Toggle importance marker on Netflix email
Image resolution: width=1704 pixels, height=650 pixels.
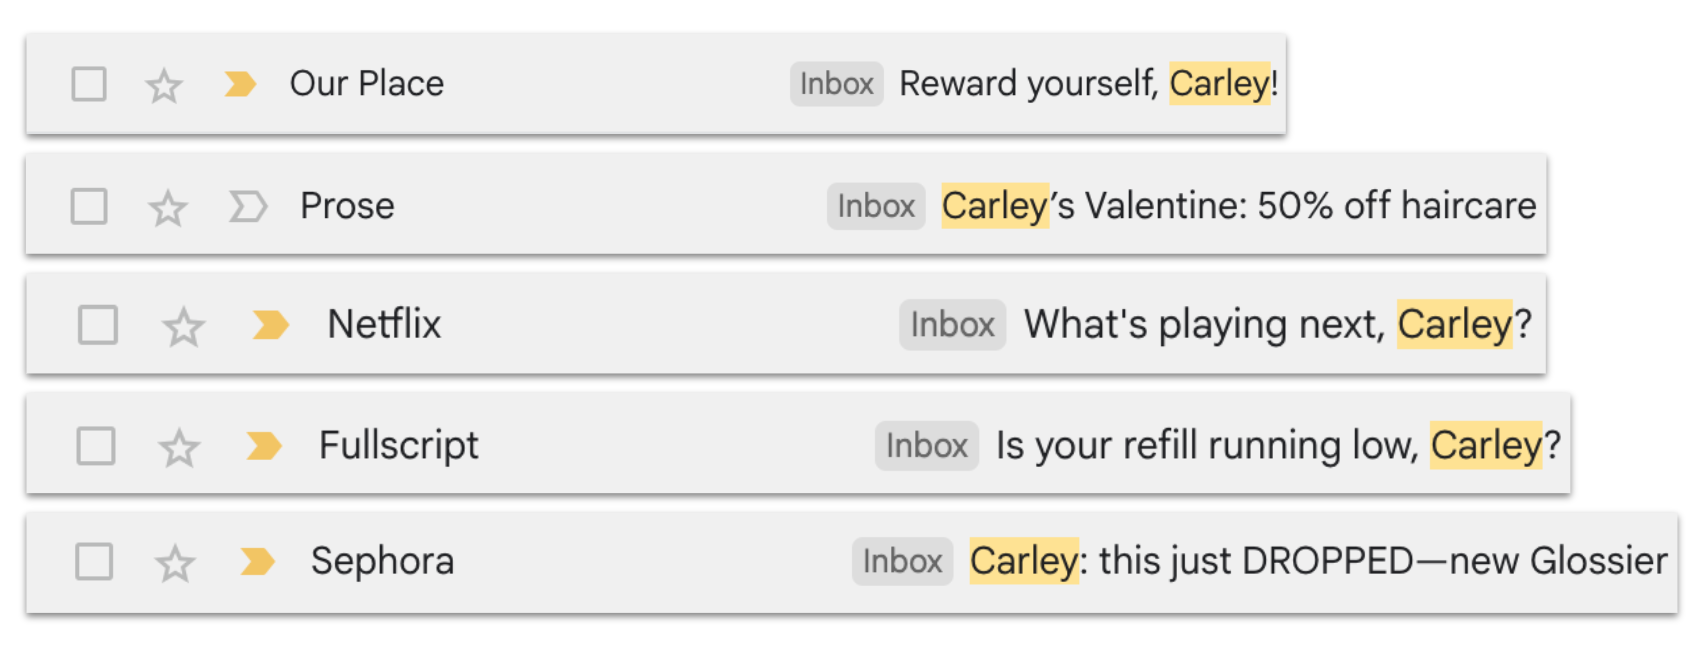(x=270, y=325)
